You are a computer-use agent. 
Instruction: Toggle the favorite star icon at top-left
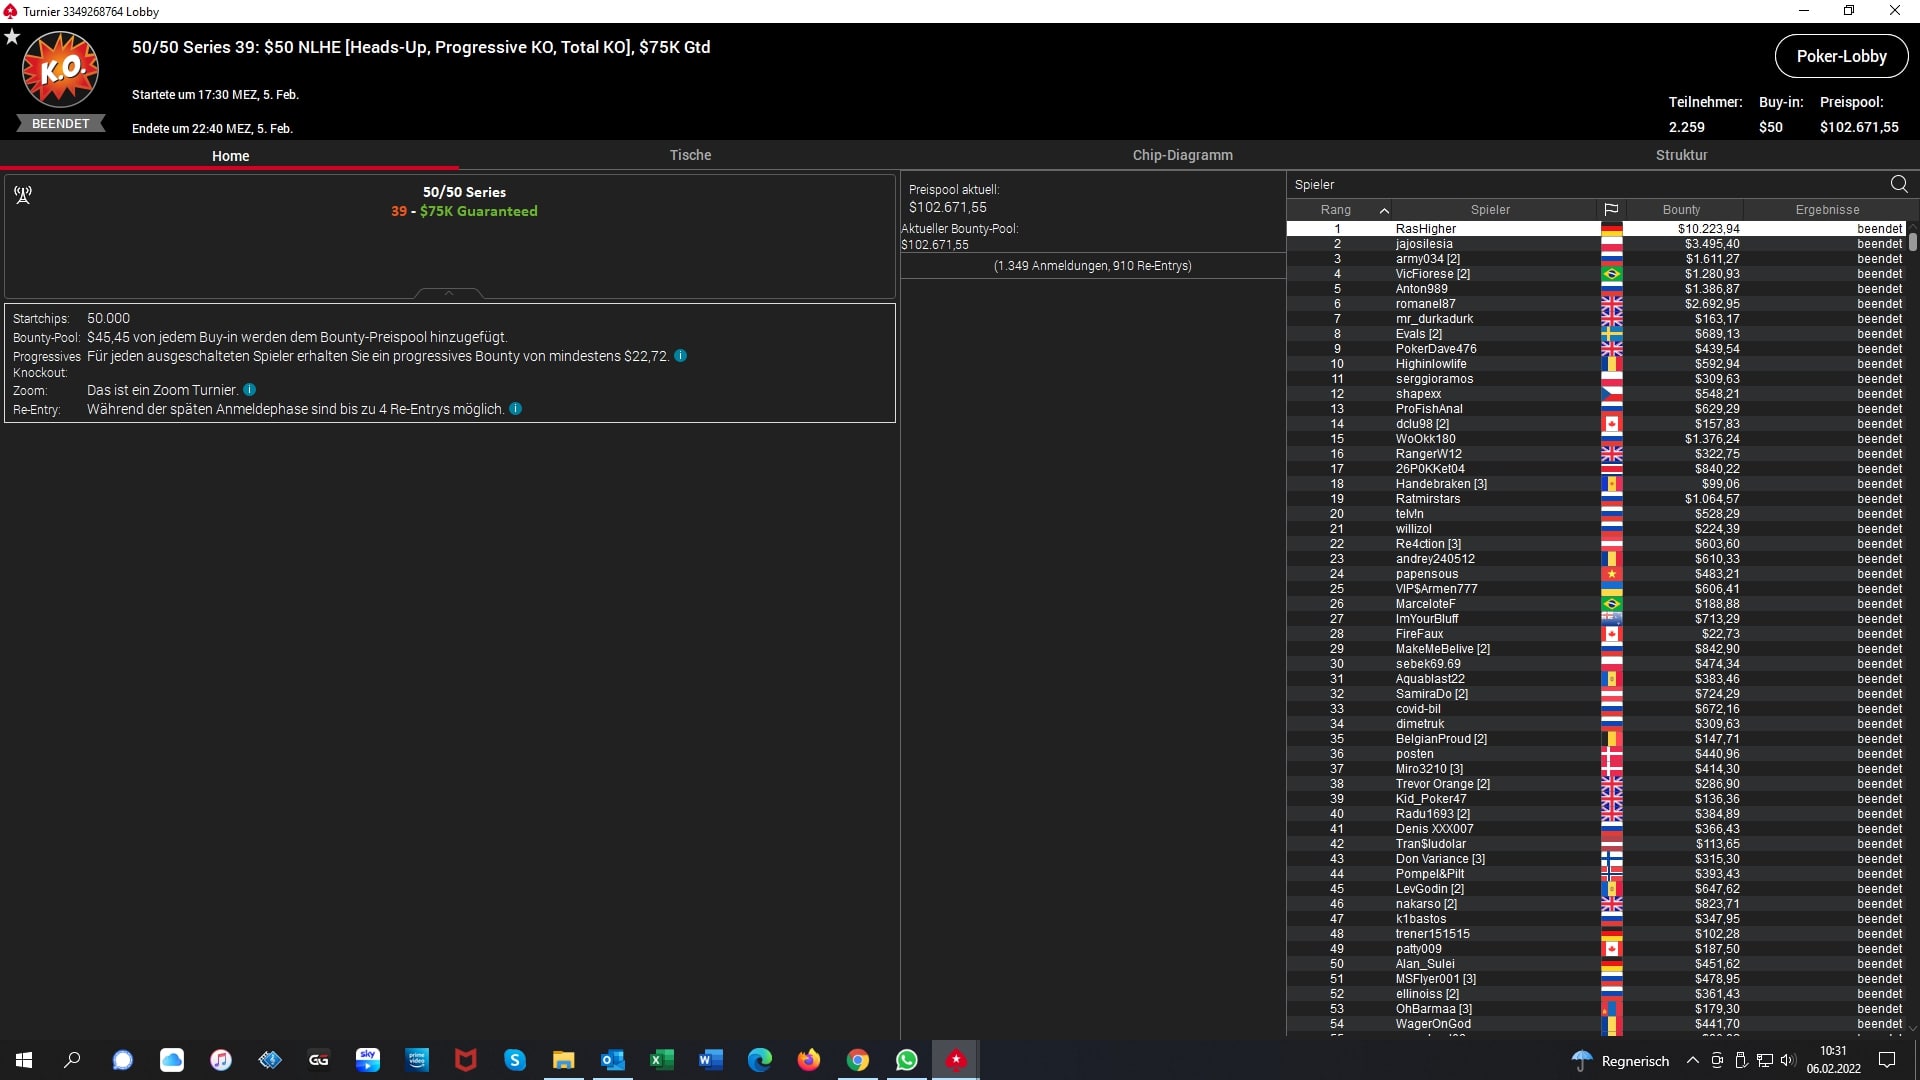(12, 37)
